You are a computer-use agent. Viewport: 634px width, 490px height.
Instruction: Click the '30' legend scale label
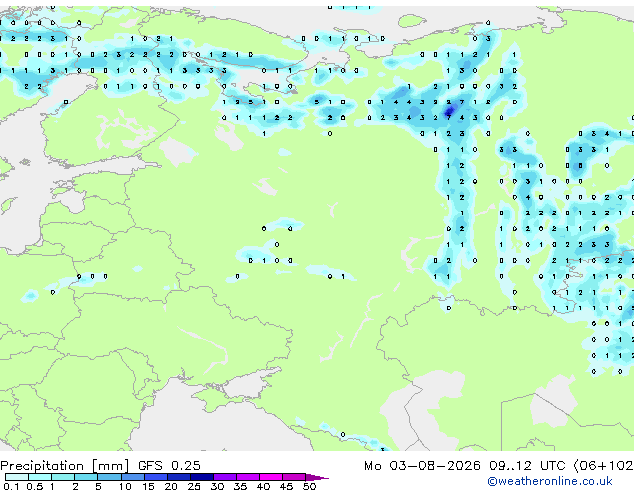tap(217, 486)
